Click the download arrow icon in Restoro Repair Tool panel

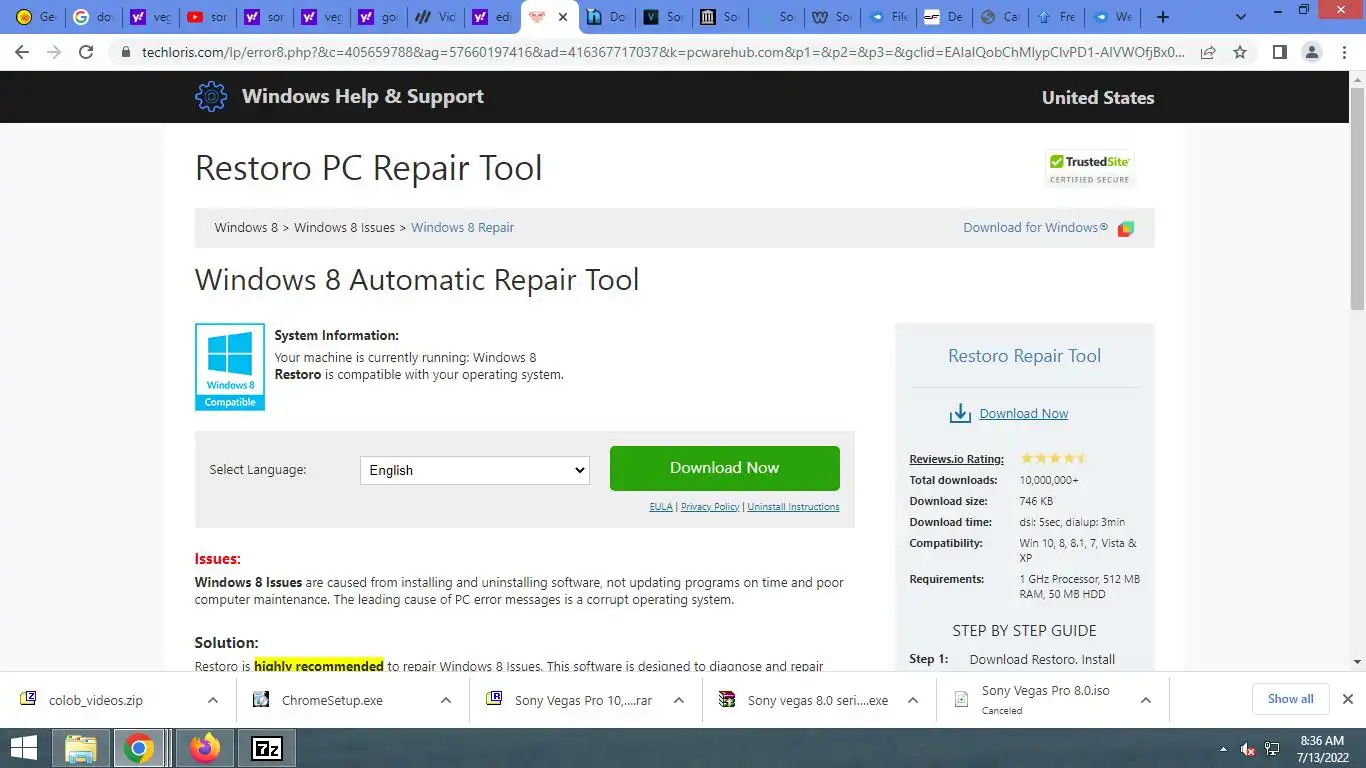pyautogui.click(x=960, y=413)
